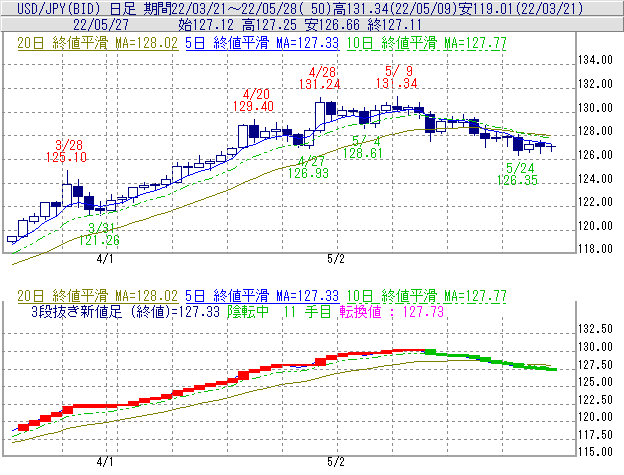
Task: Click the 115.00 axis label in the lower chart
Action: coord(595,452)
